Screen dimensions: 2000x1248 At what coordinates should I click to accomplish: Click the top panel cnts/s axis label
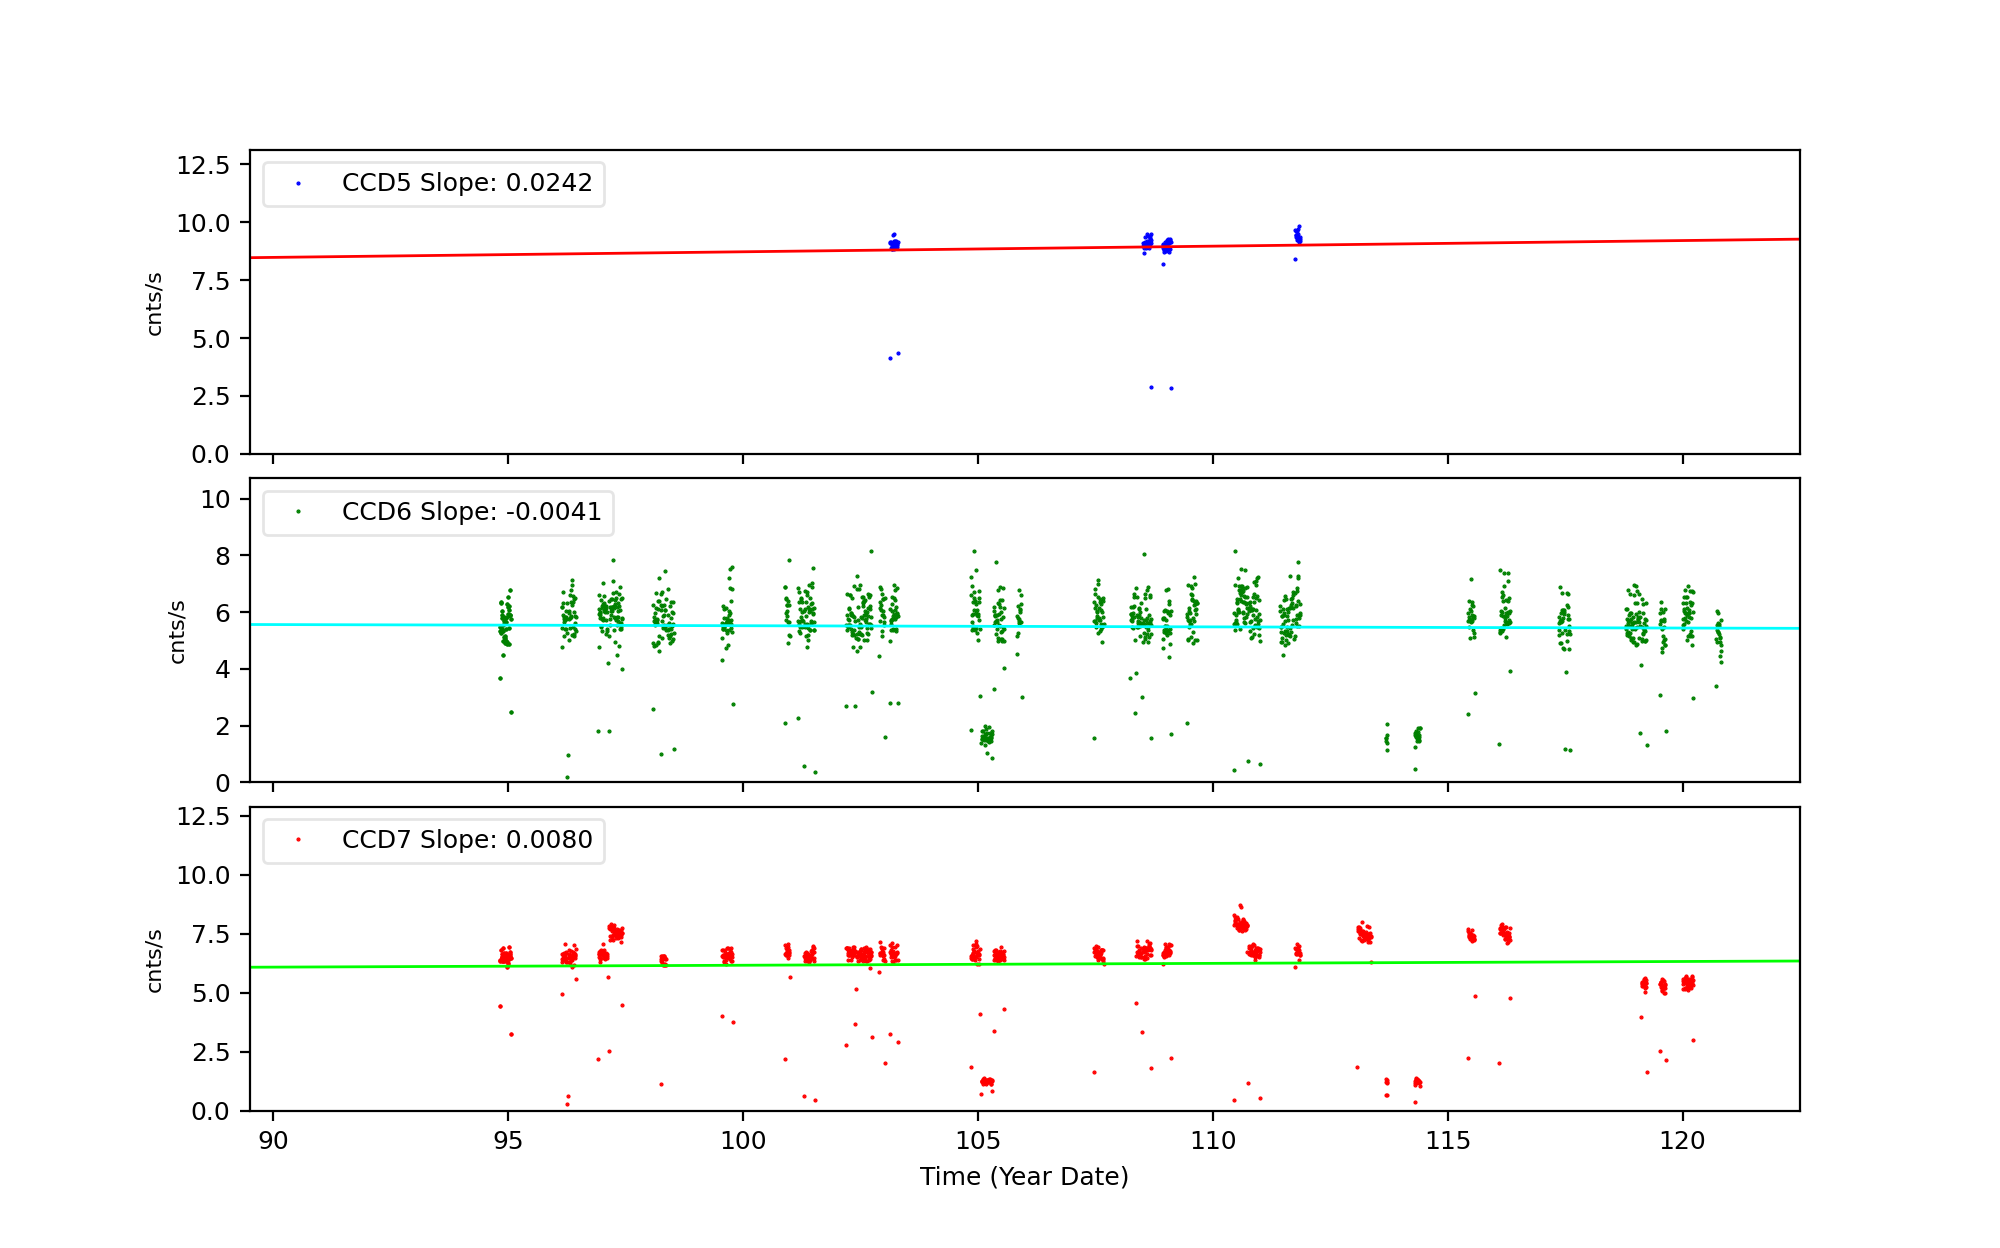point(154,303)
